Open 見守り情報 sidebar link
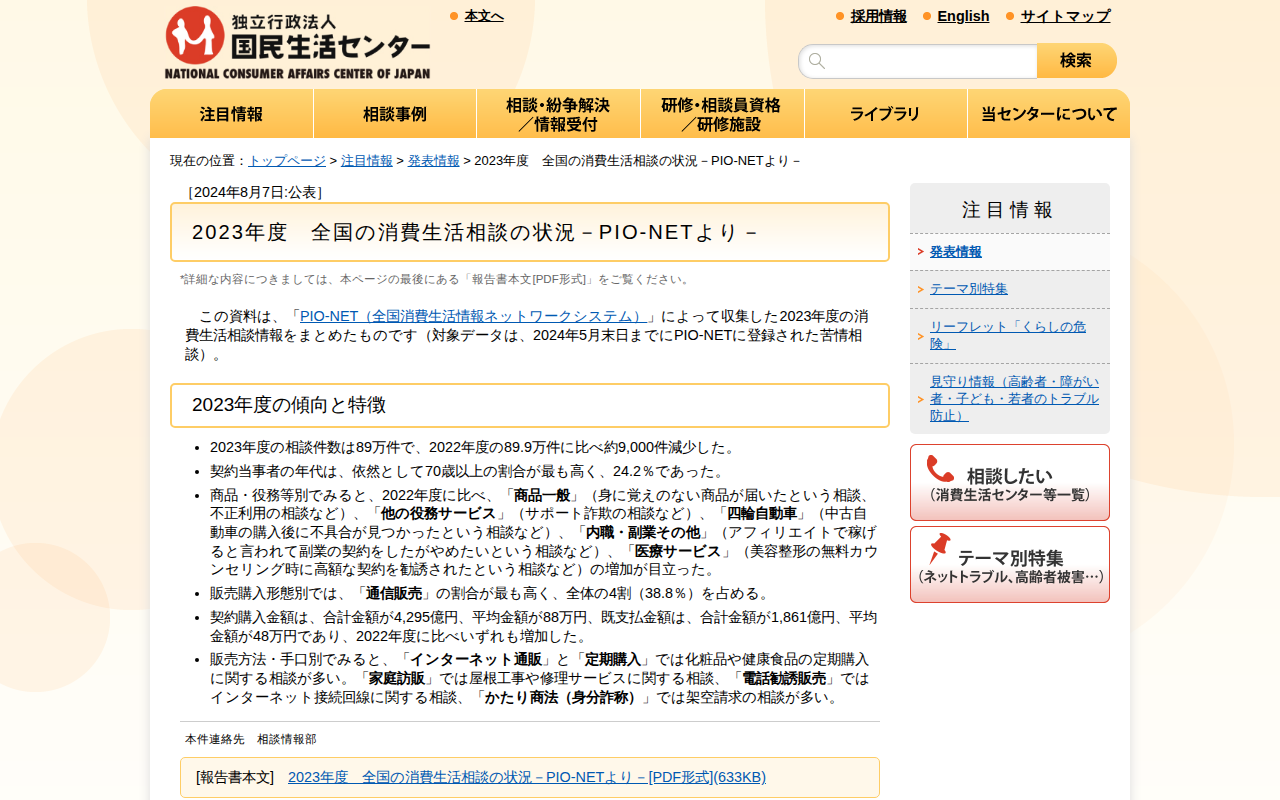This screenshot has height=800, width=1280. [x=1014, y=399]
